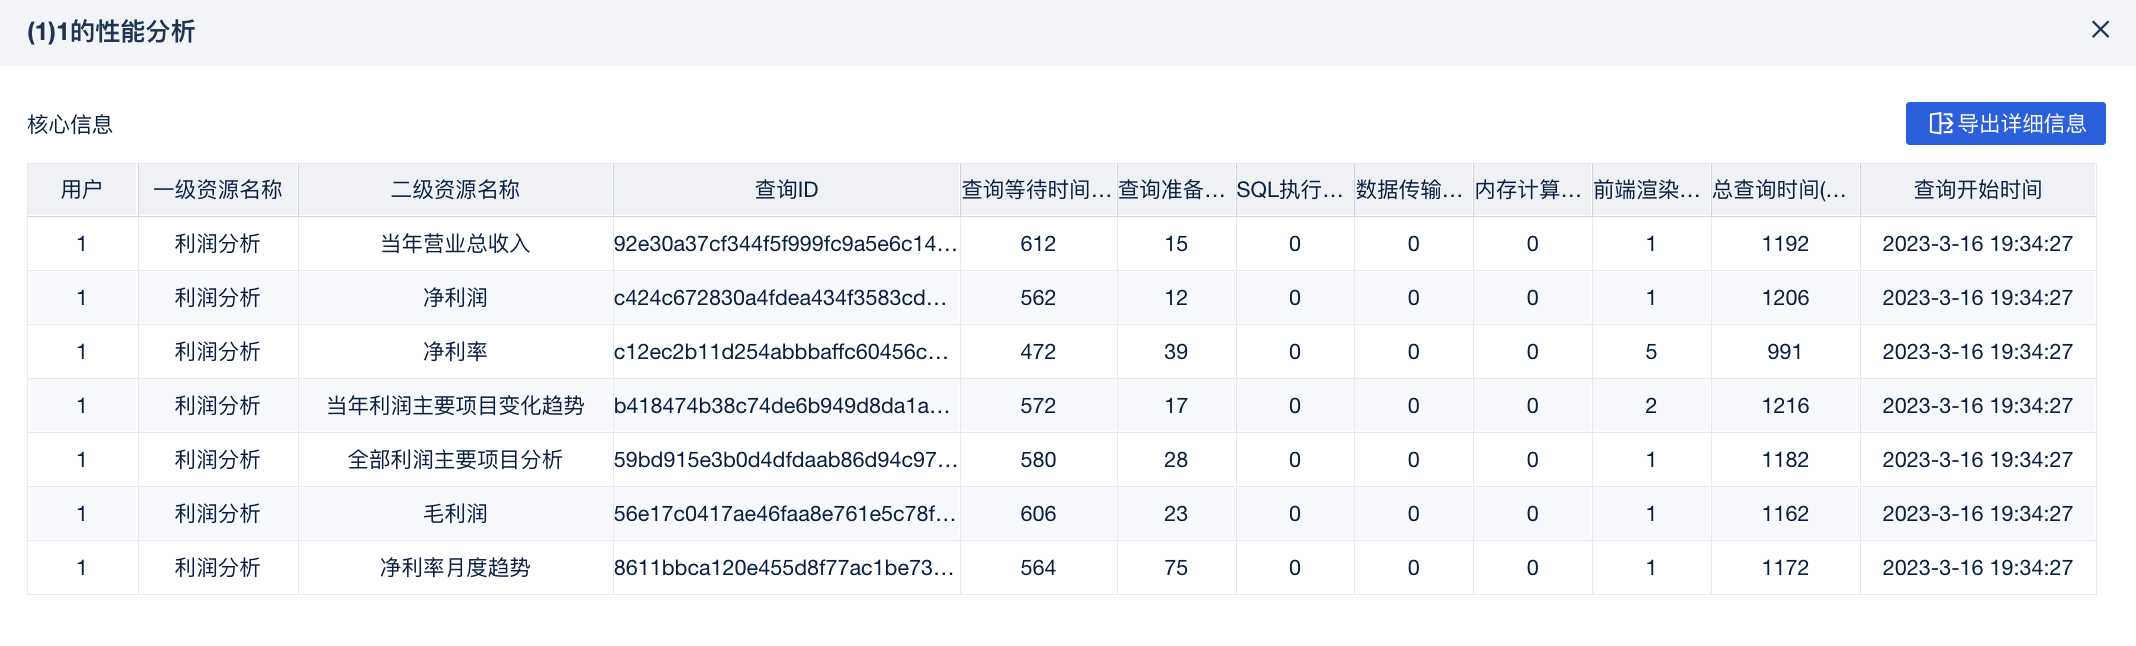Select the 当年营业总收入 row cell
The height and width of the screenshot is (646, 2136).
click(455, 244)
